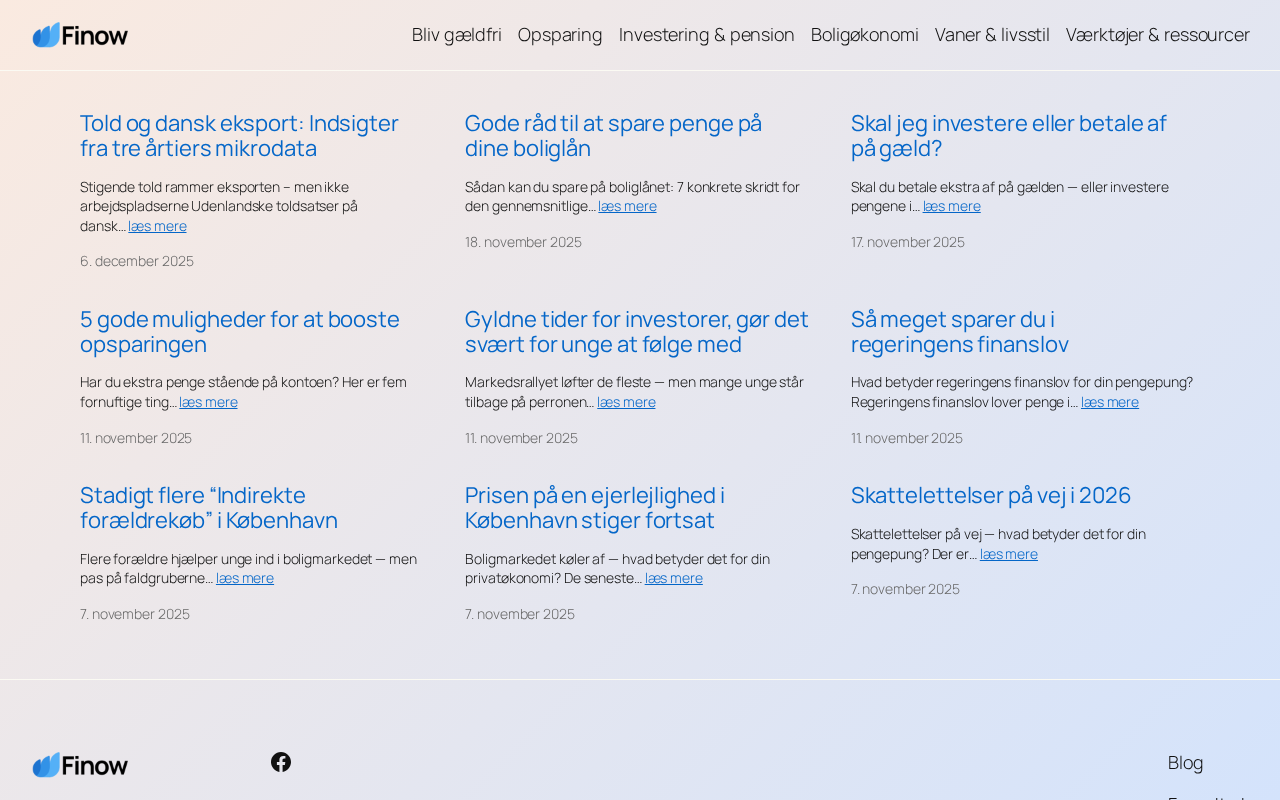Open 'Skattelettelser på vej i 2026' article

tap(990, 496)
